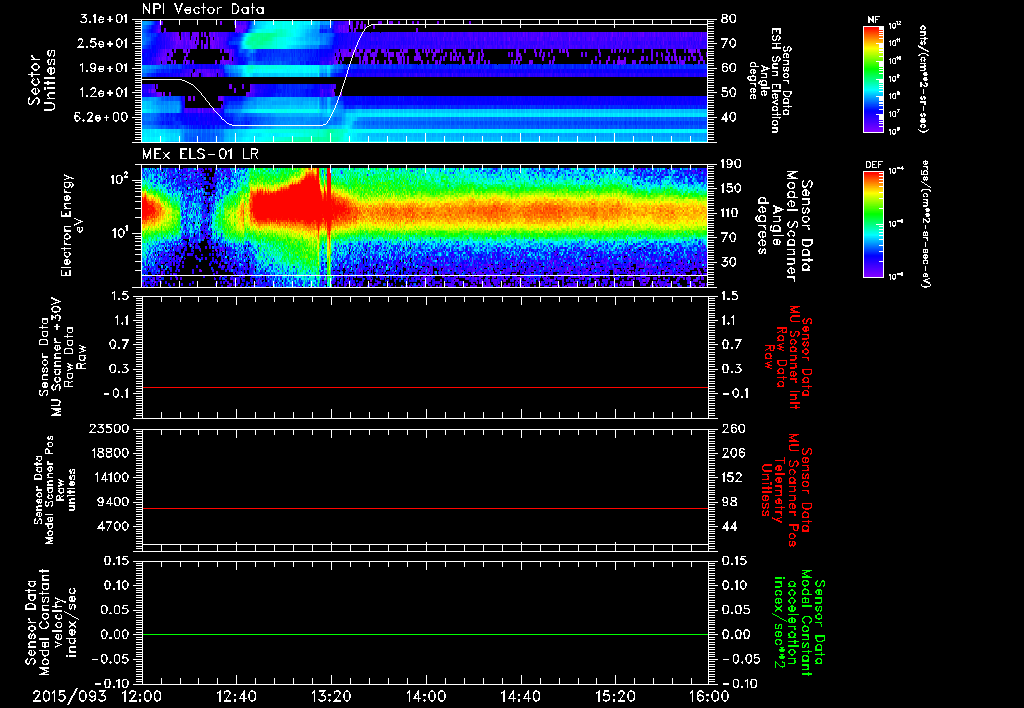The width and height of the screenshot is (1024, 708).
Task: Click the 'ergs/(cm**2-sr-sec-eV)' units label
Action: (925, 224)
